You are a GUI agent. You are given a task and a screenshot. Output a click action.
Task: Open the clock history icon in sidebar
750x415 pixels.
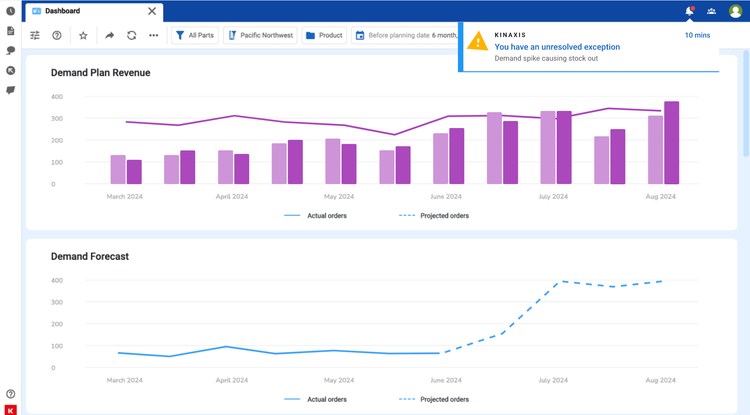11,11
